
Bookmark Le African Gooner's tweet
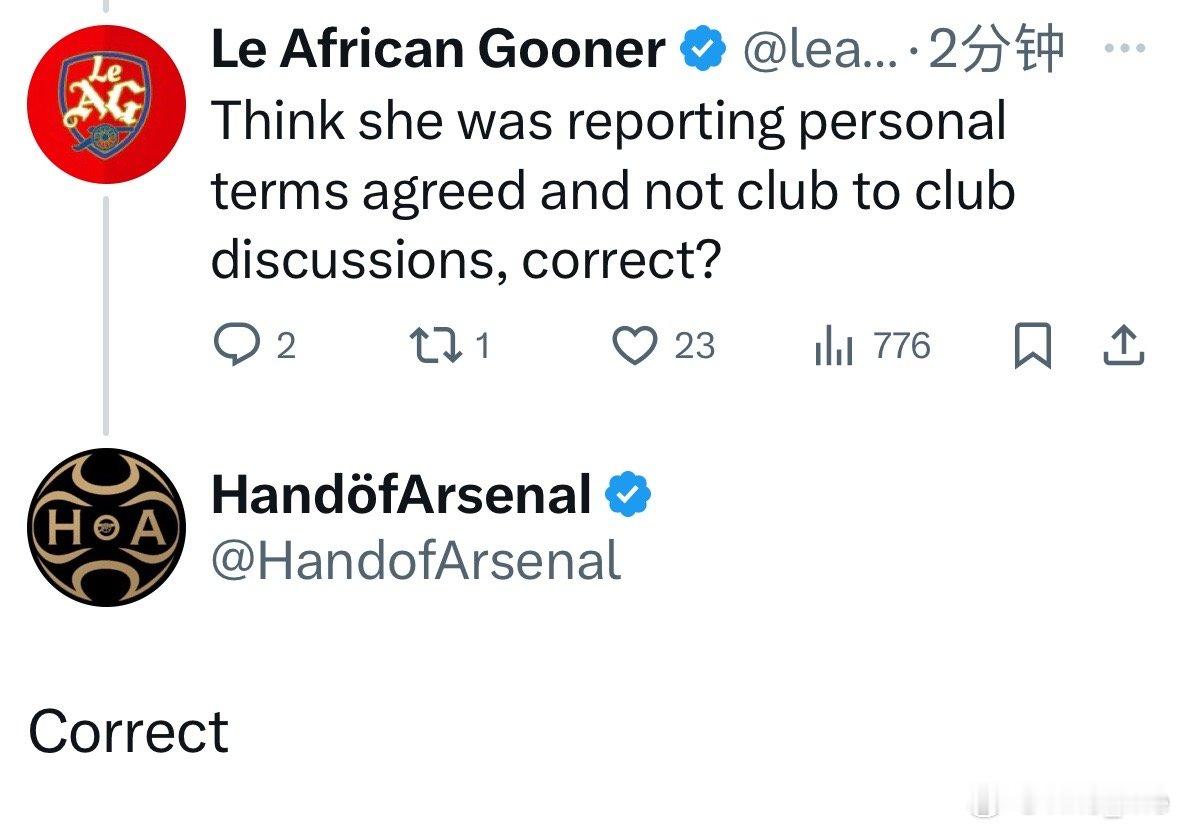[1032, 345]
